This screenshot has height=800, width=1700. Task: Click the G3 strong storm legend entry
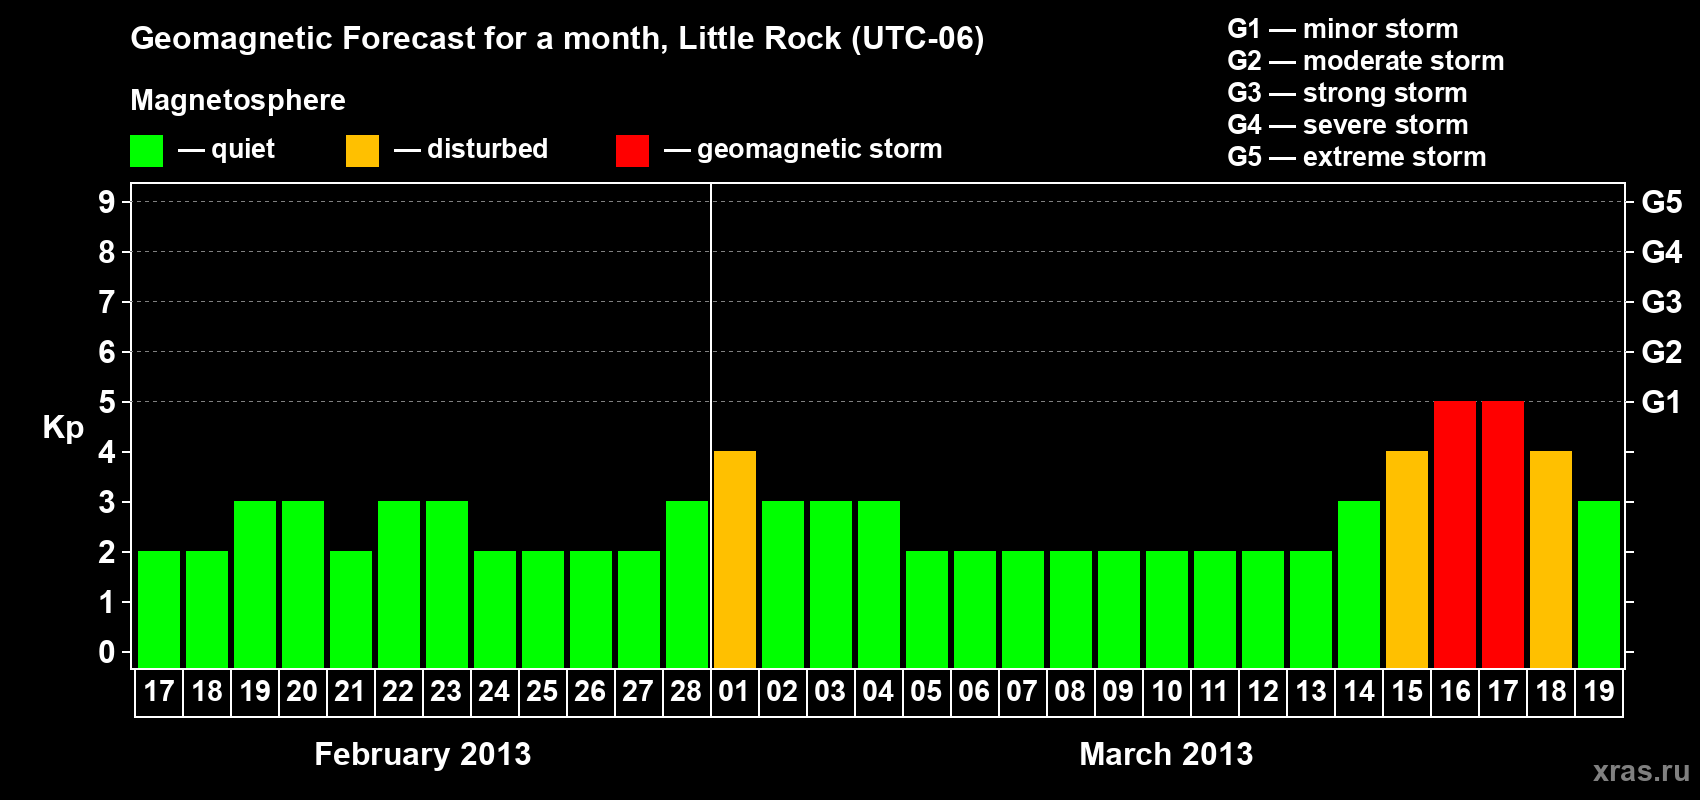click(x=1347, y=93)
